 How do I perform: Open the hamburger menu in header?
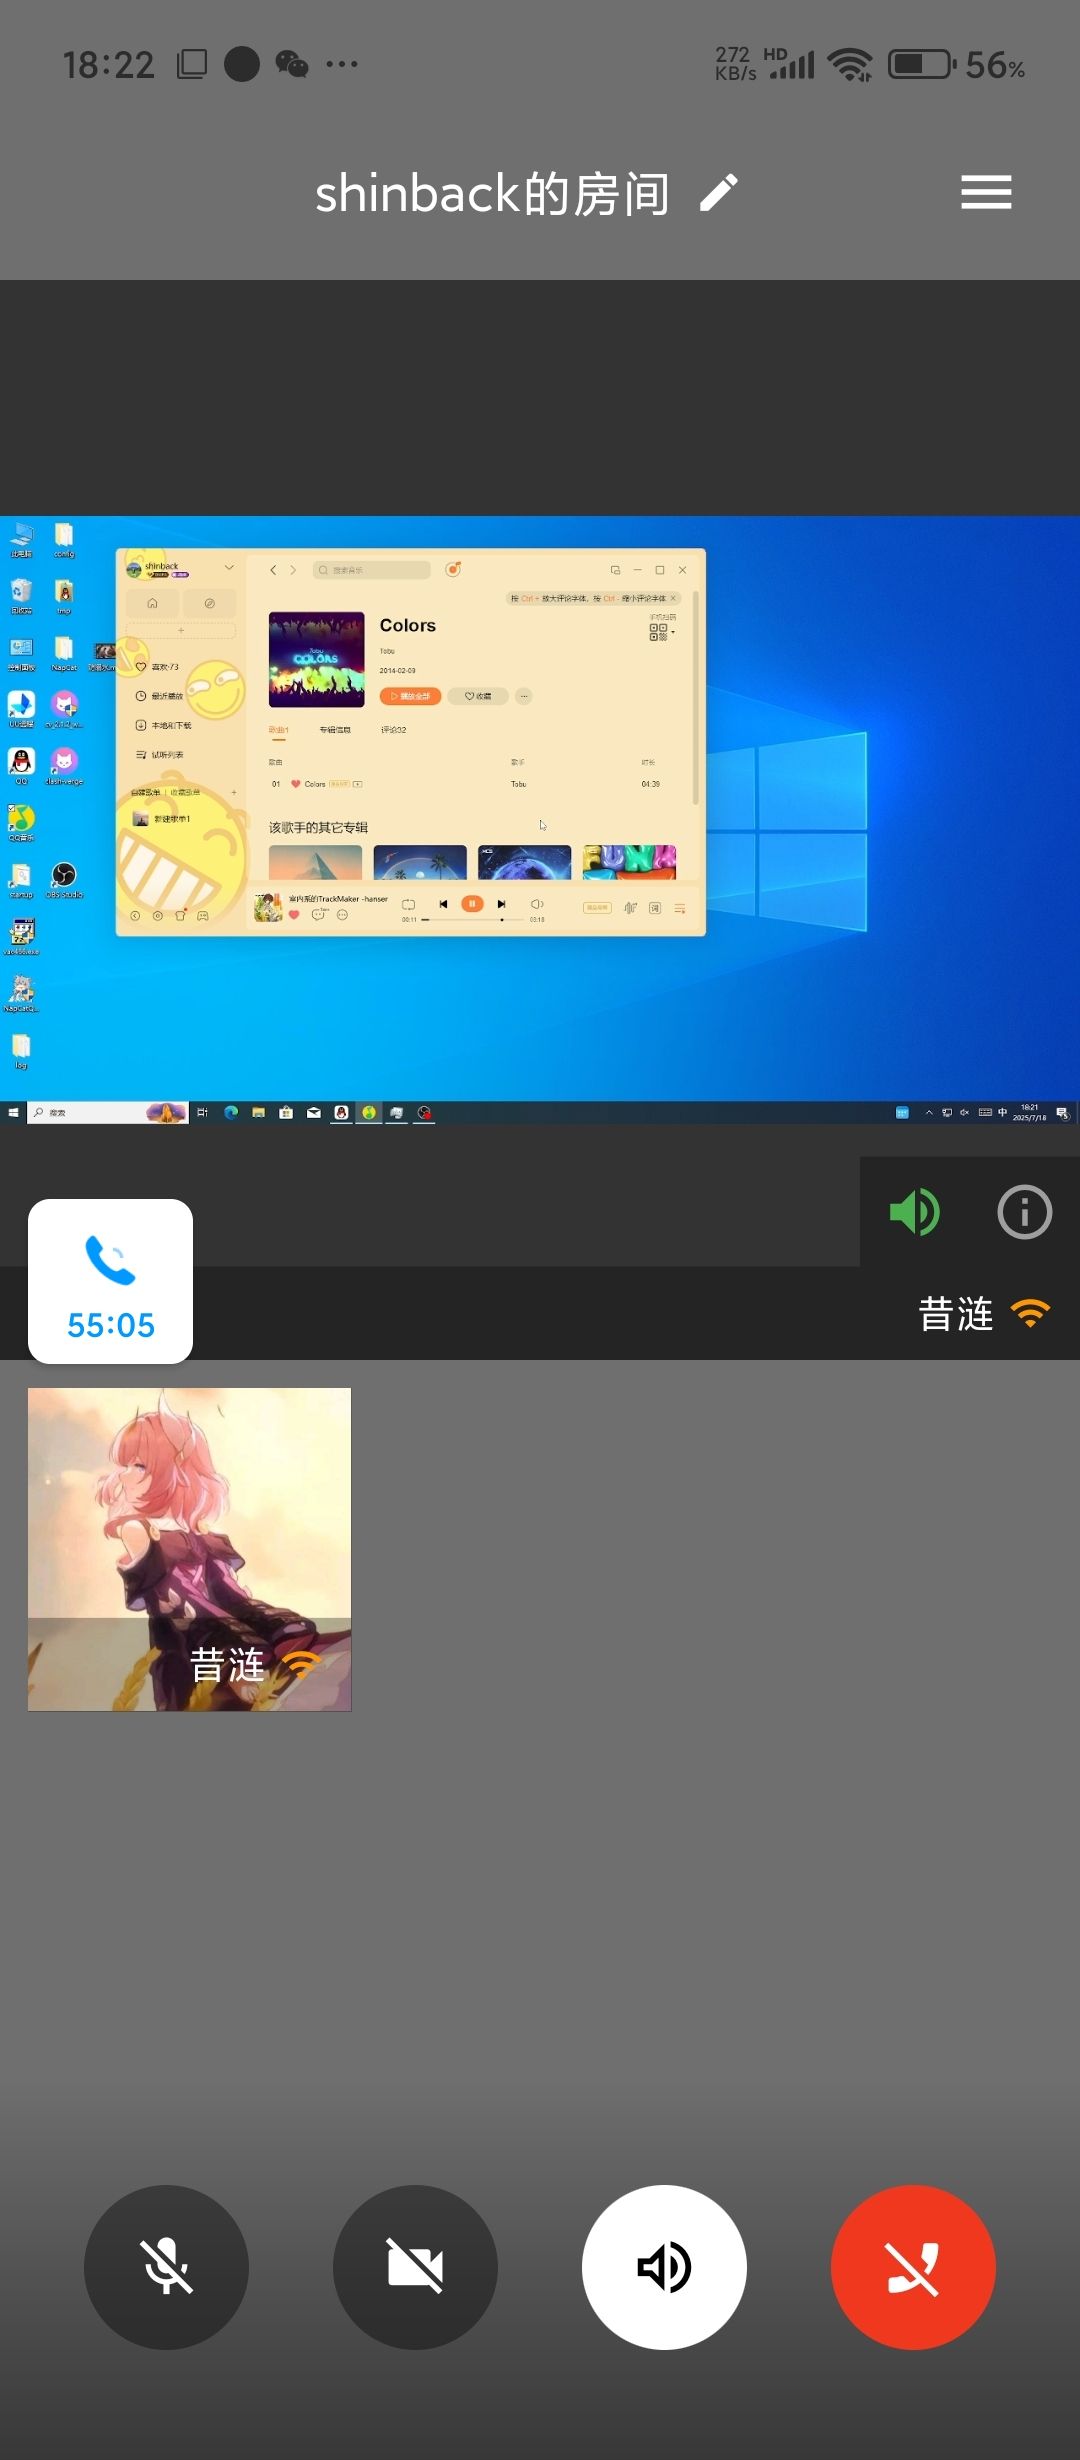click(986, 193)
